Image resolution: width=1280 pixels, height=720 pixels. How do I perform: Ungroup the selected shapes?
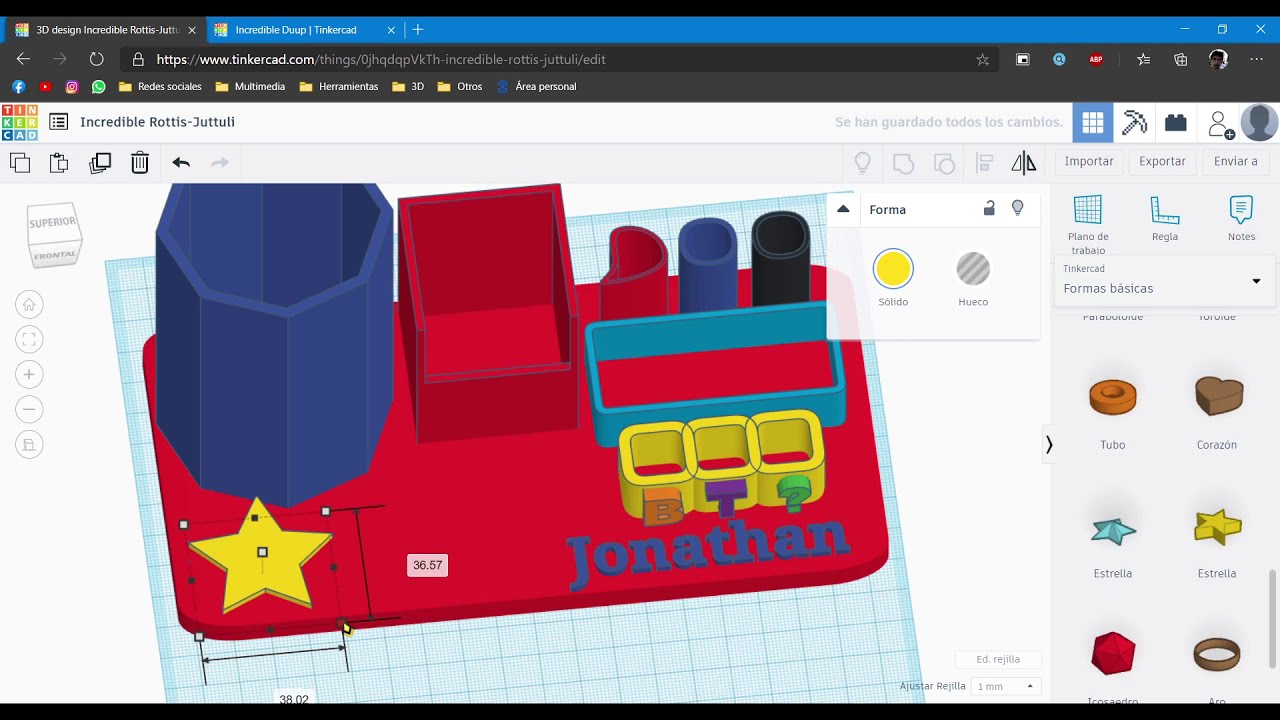coord(944,163)
